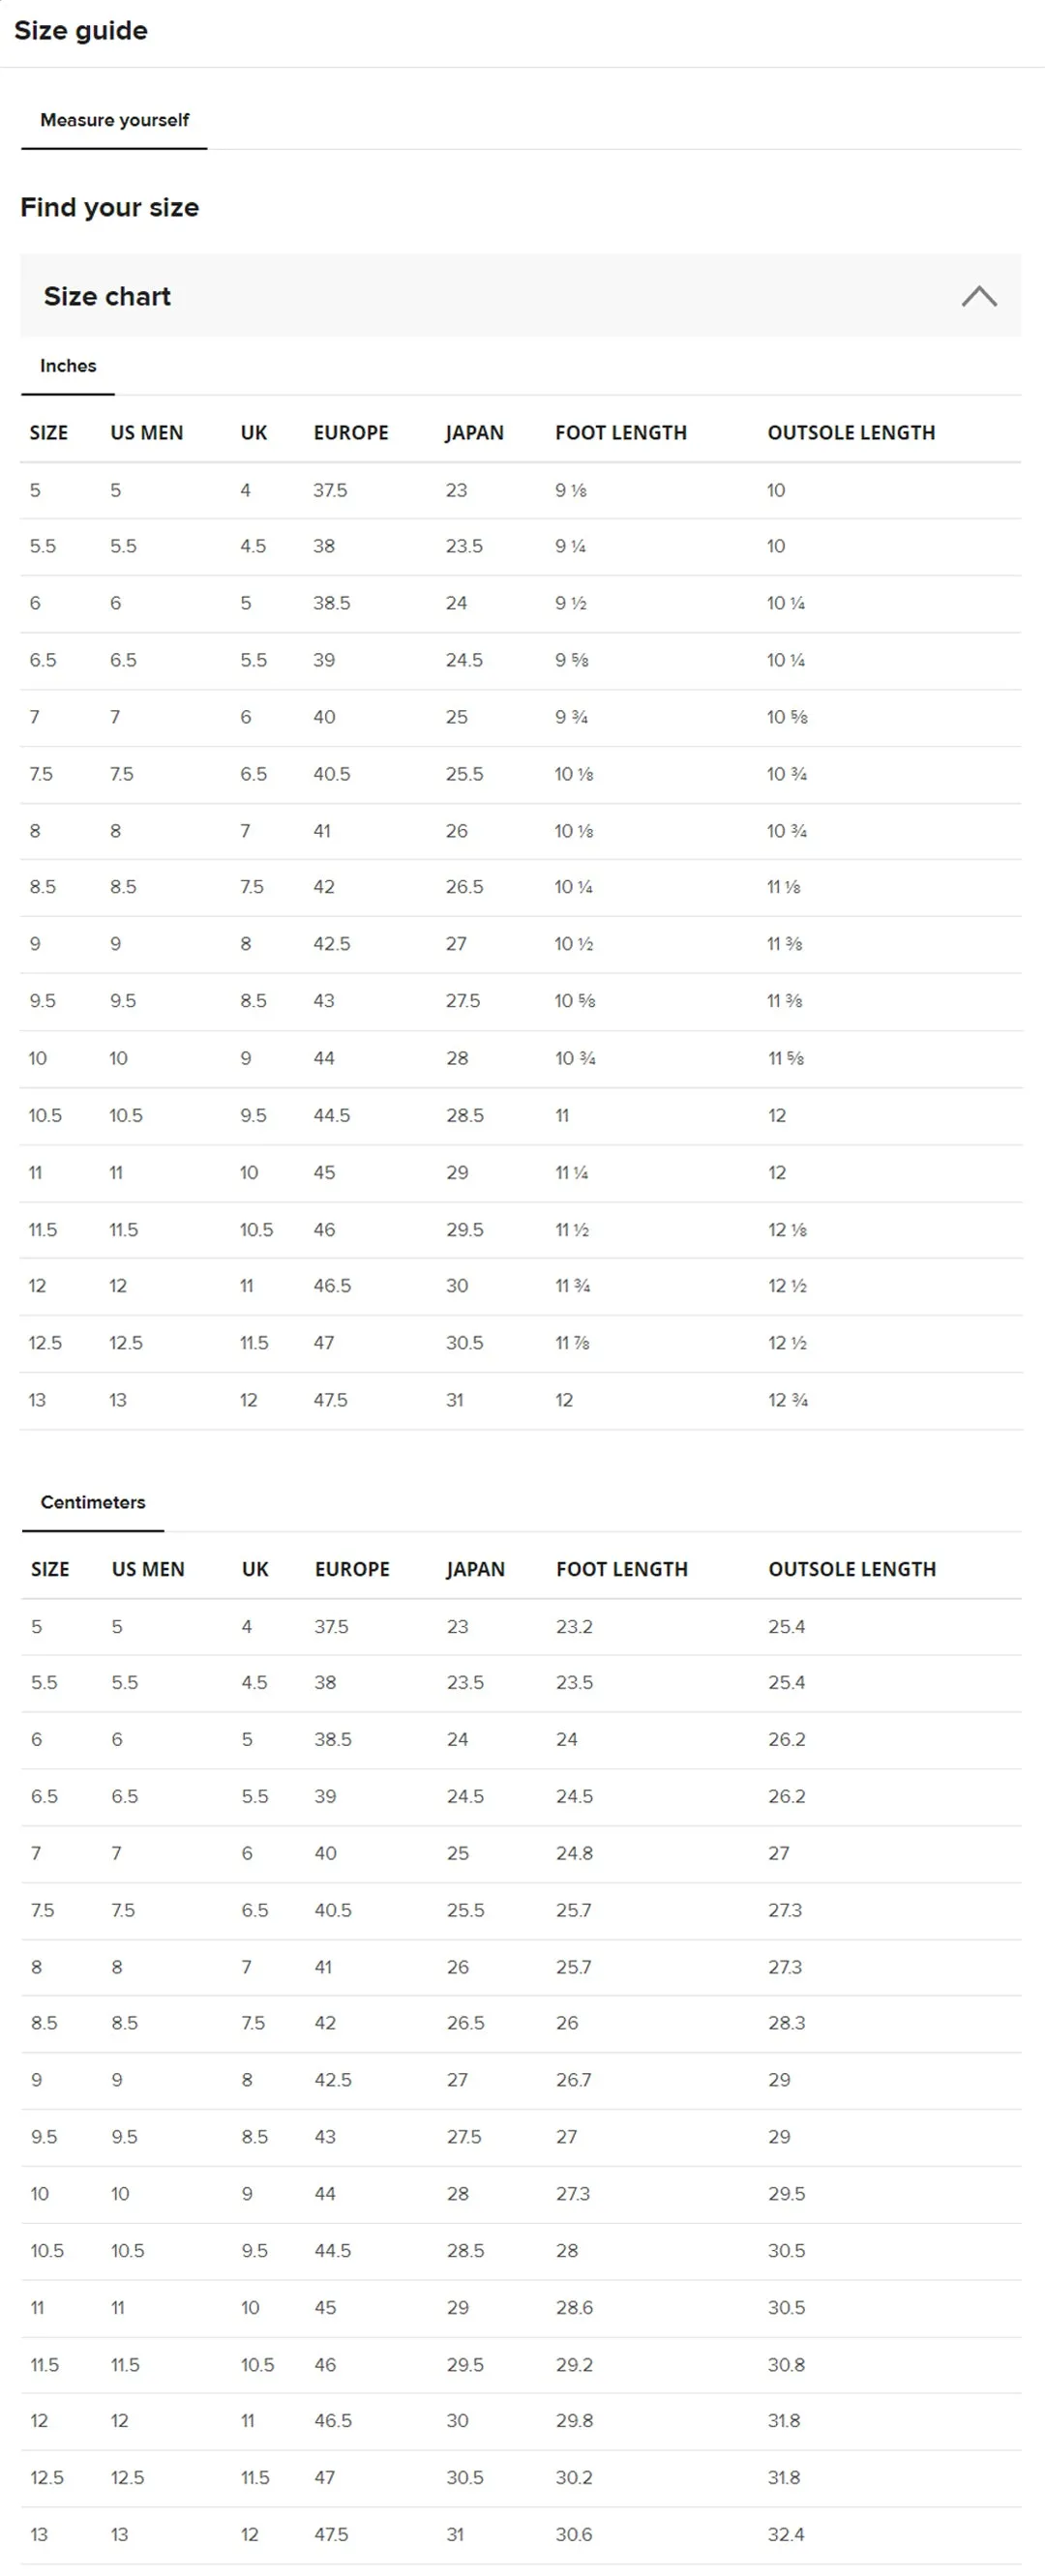Viewport: 1045px width, 2576px height.
Task: Select the 11 ⅞ foot length cell
Action: (572, 1343)
